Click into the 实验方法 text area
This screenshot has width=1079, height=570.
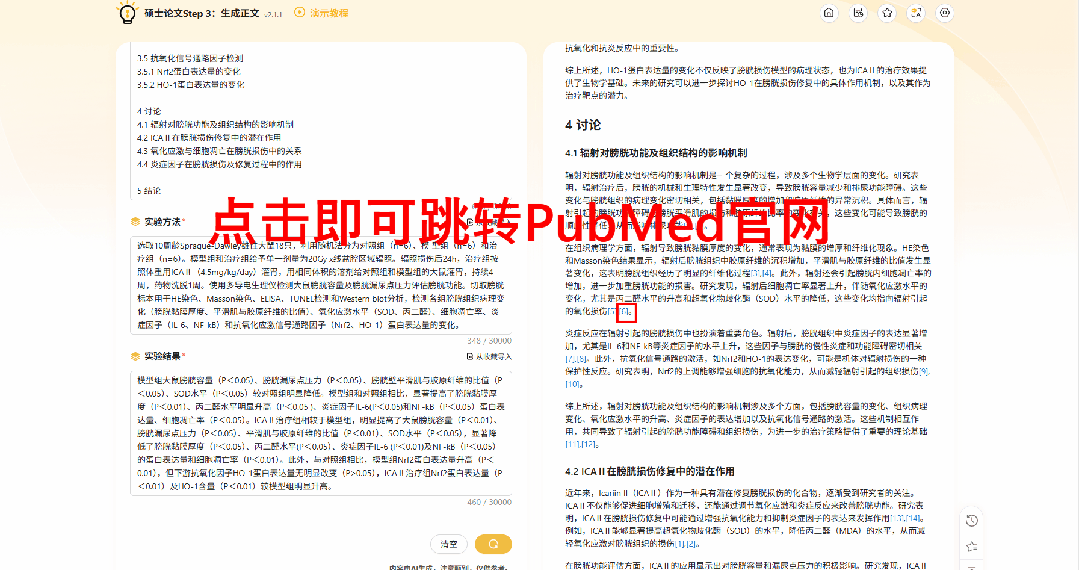pos(321,285)
